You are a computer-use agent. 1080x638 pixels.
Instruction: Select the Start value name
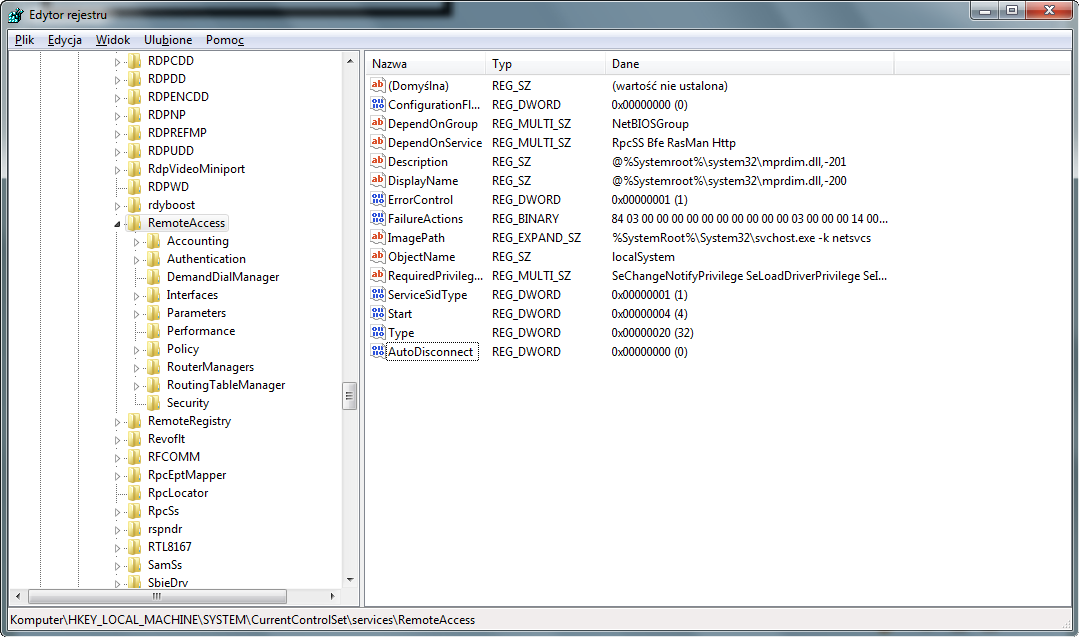coord(399,313)
